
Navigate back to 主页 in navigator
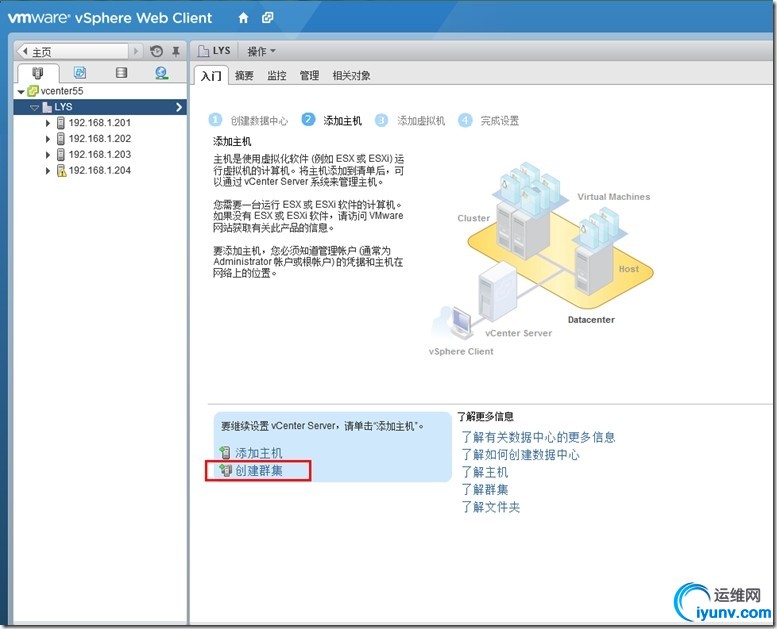click(73, 52)
